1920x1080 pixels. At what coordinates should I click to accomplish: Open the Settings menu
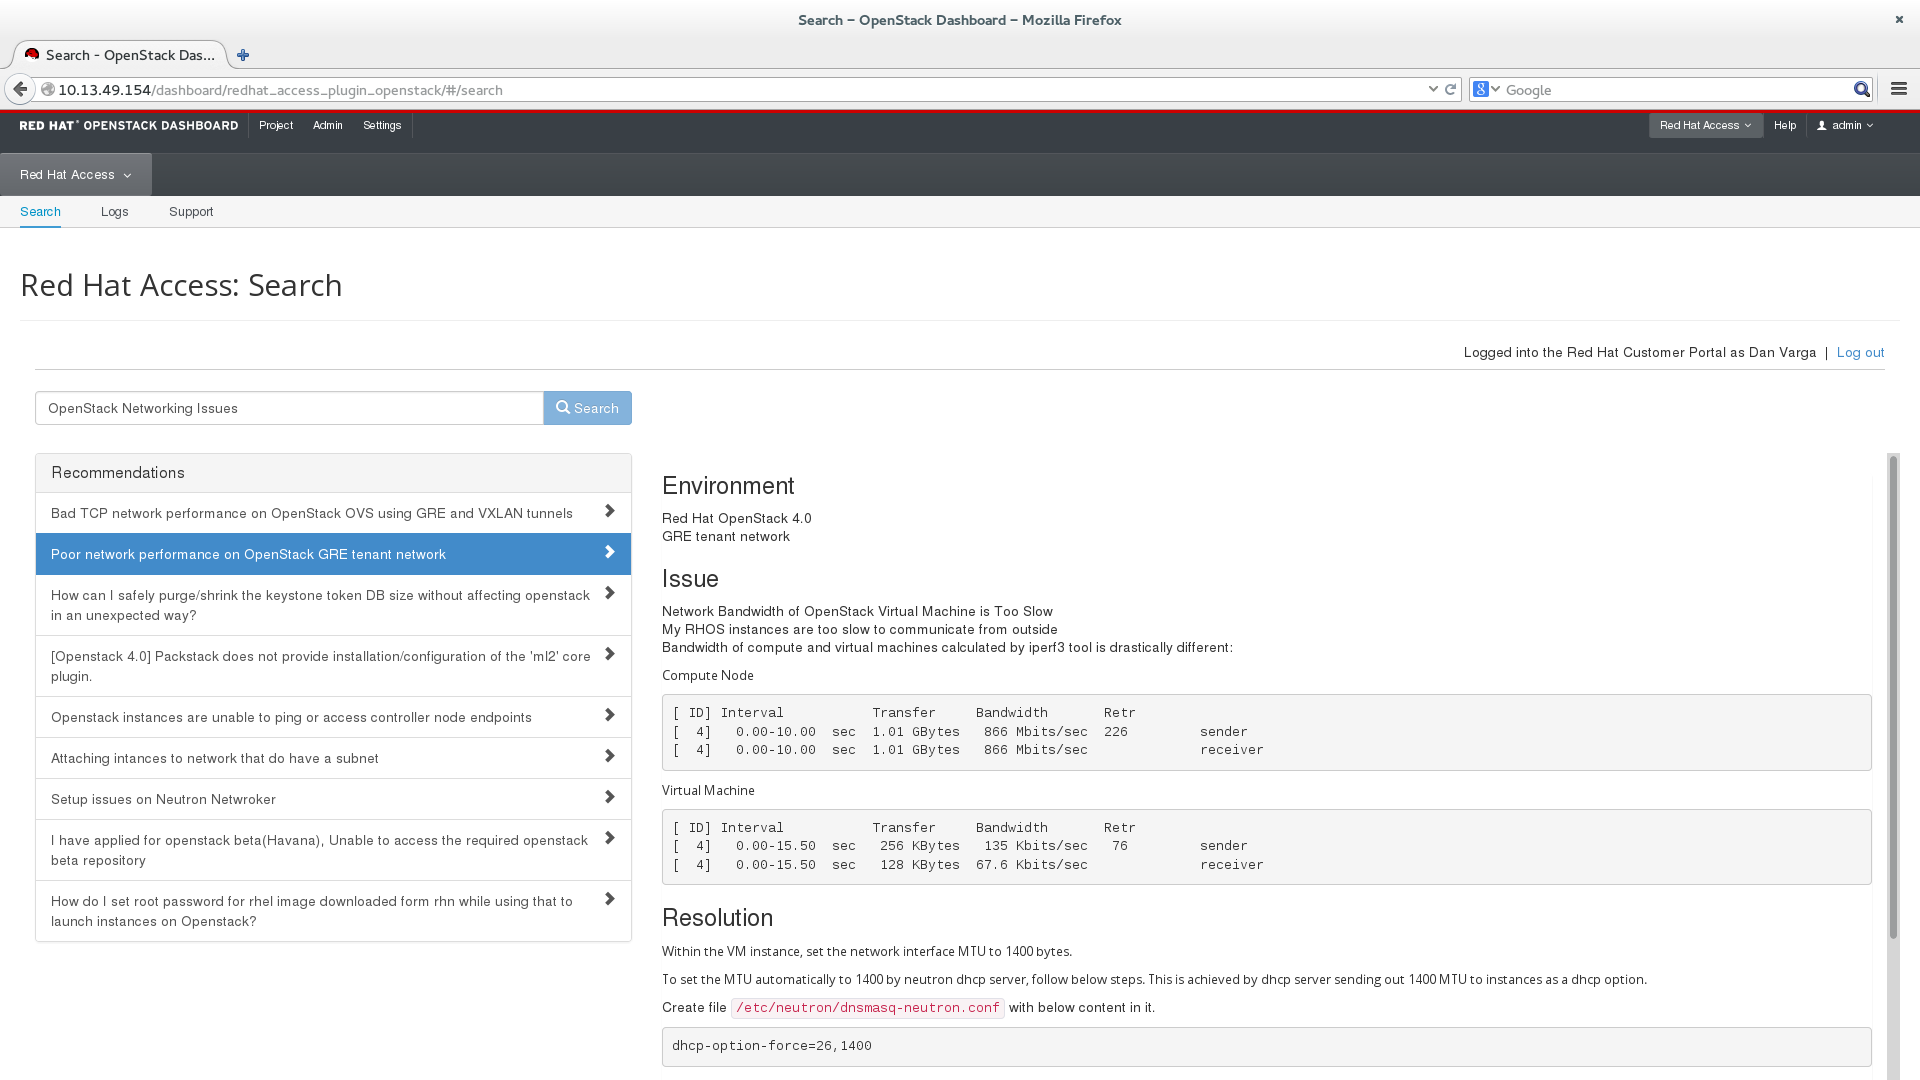coord(382,125)
